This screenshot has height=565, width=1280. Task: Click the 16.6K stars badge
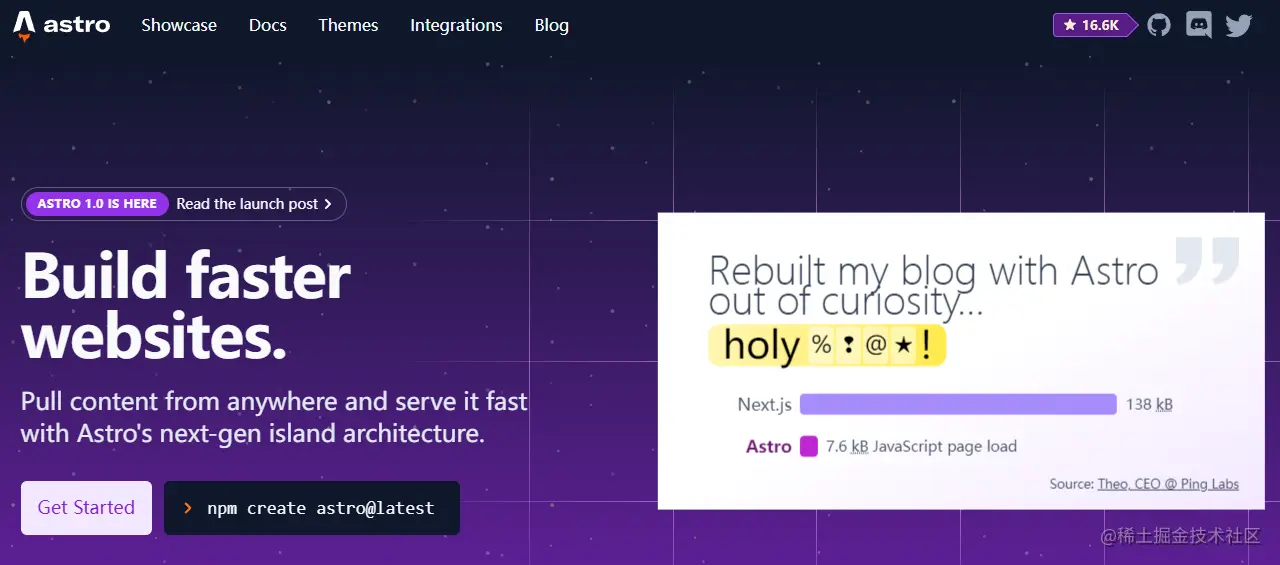point(1094,25)
